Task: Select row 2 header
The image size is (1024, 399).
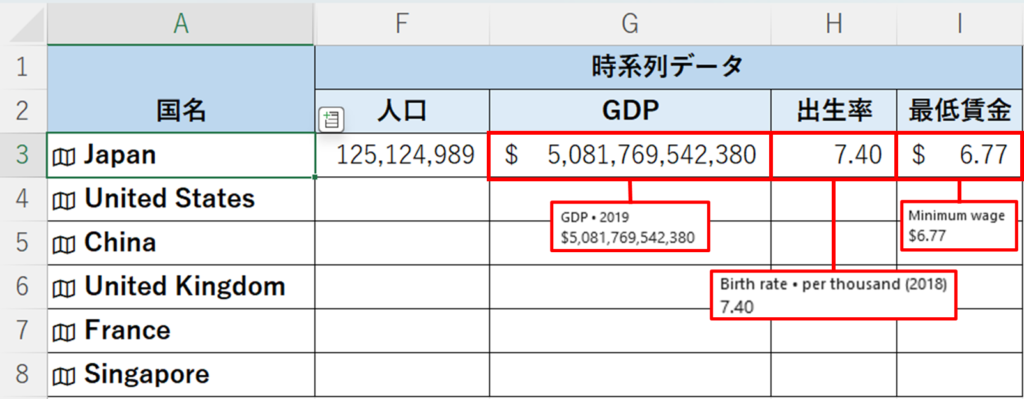Action: [x=24, y=111]
